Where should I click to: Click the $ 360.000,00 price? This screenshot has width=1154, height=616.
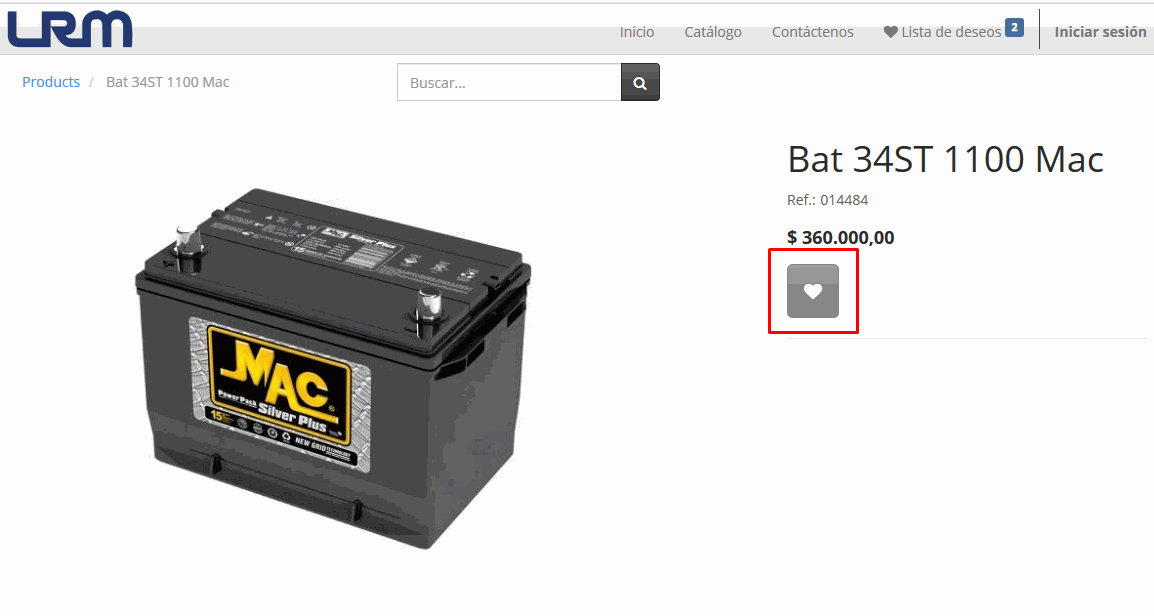click(x=840, y=237)
